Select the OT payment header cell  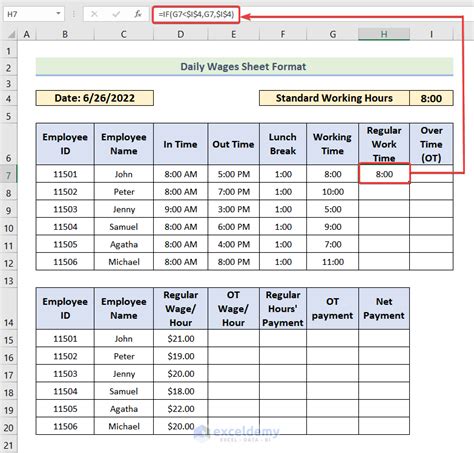(x=333, y=309)
